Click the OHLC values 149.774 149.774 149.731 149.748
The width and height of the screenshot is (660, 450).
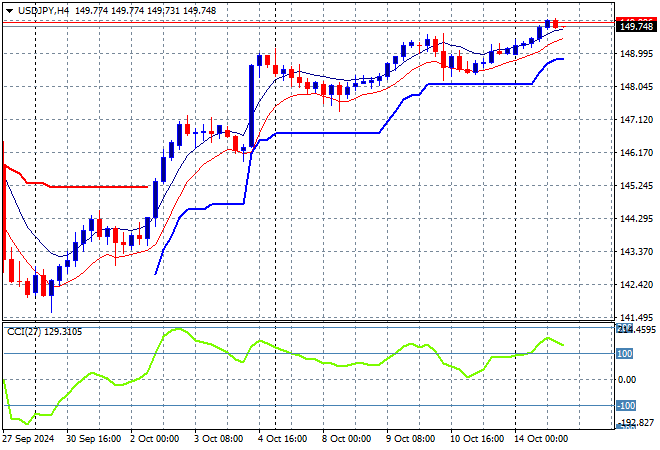pyautogui.click(x=146, y=11)
